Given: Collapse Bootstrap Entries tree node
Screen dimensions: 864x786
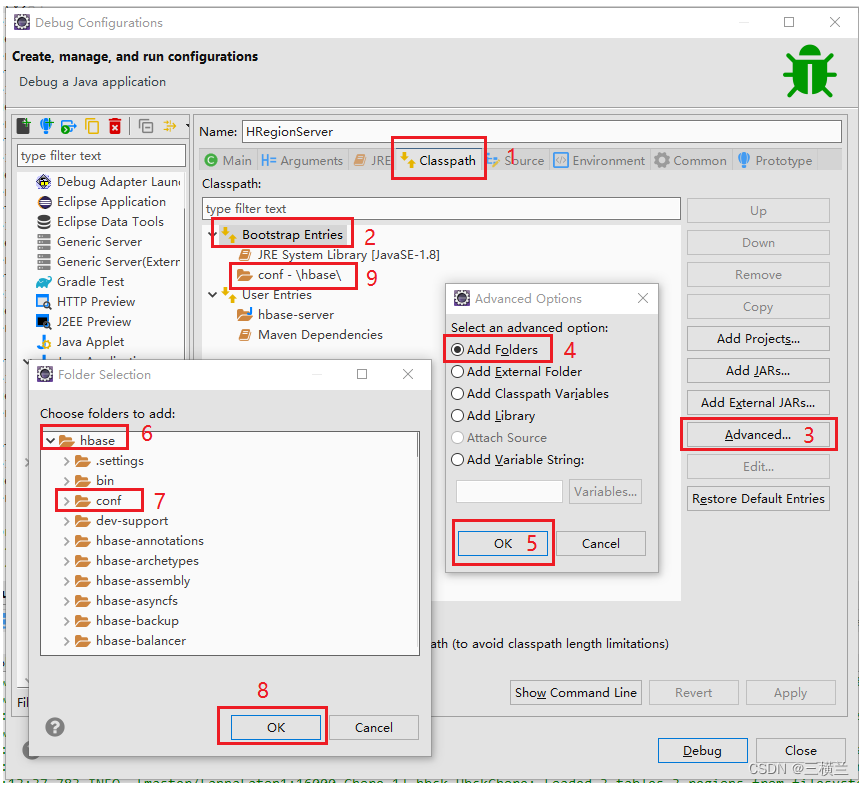Looking at the screenshot, I should pos(213,235).
